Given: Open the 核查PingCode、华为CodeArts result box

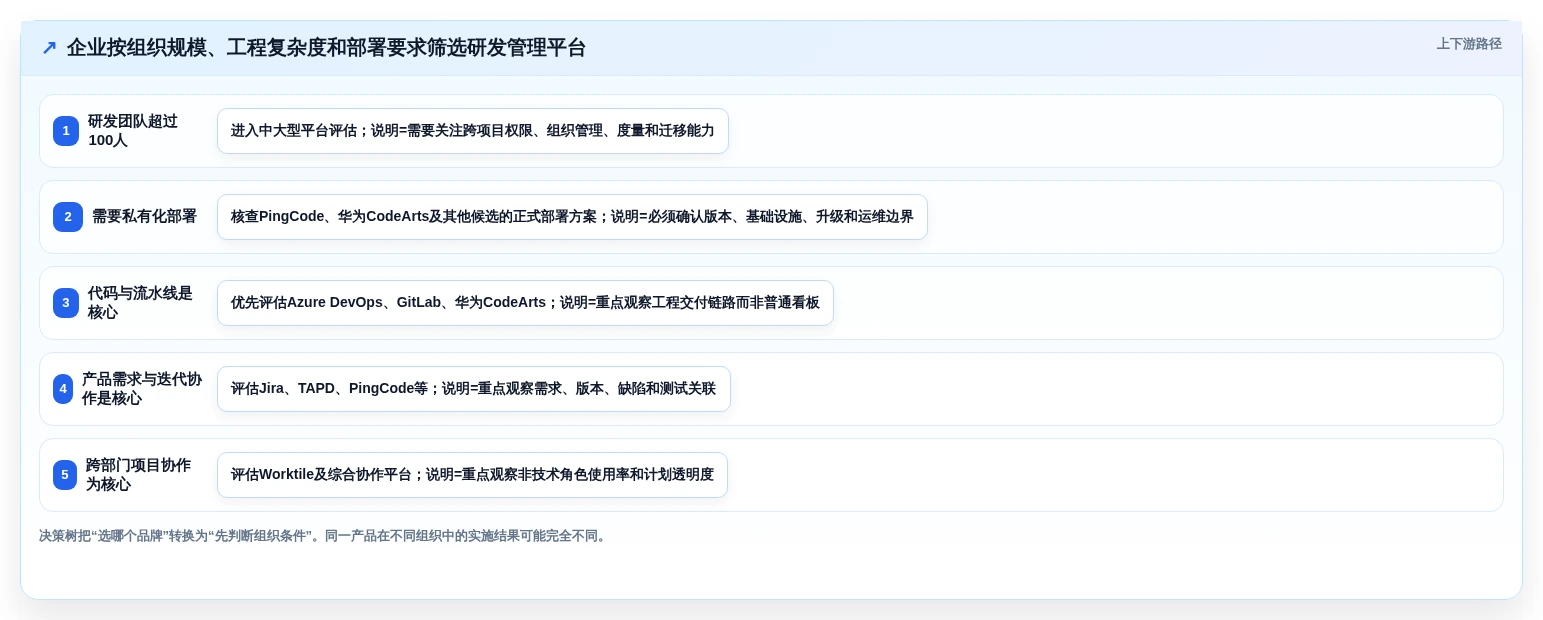Looking at the screenshot, I should 572,217.
